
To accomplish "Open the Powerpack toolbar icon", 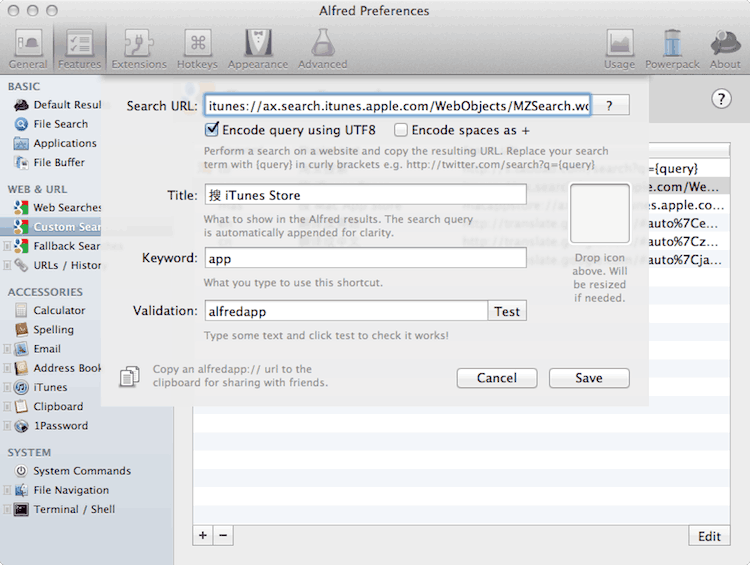I will (x=672, y=49).
